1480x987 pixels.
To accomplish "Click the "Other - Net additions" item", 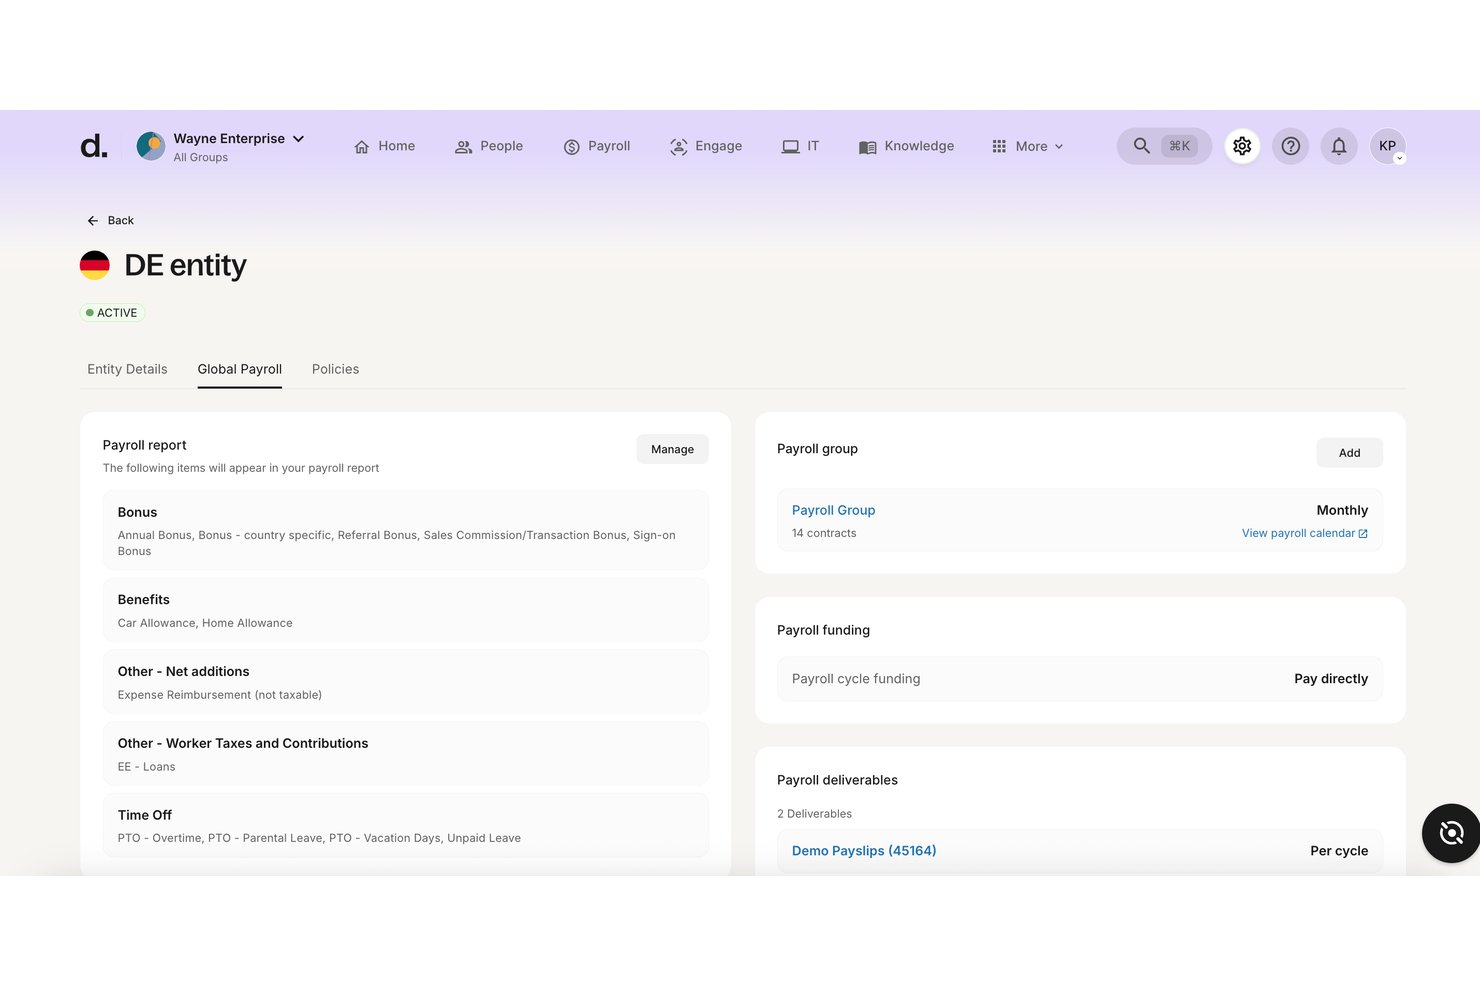I will pyautogui.click(x=405, y=682).
